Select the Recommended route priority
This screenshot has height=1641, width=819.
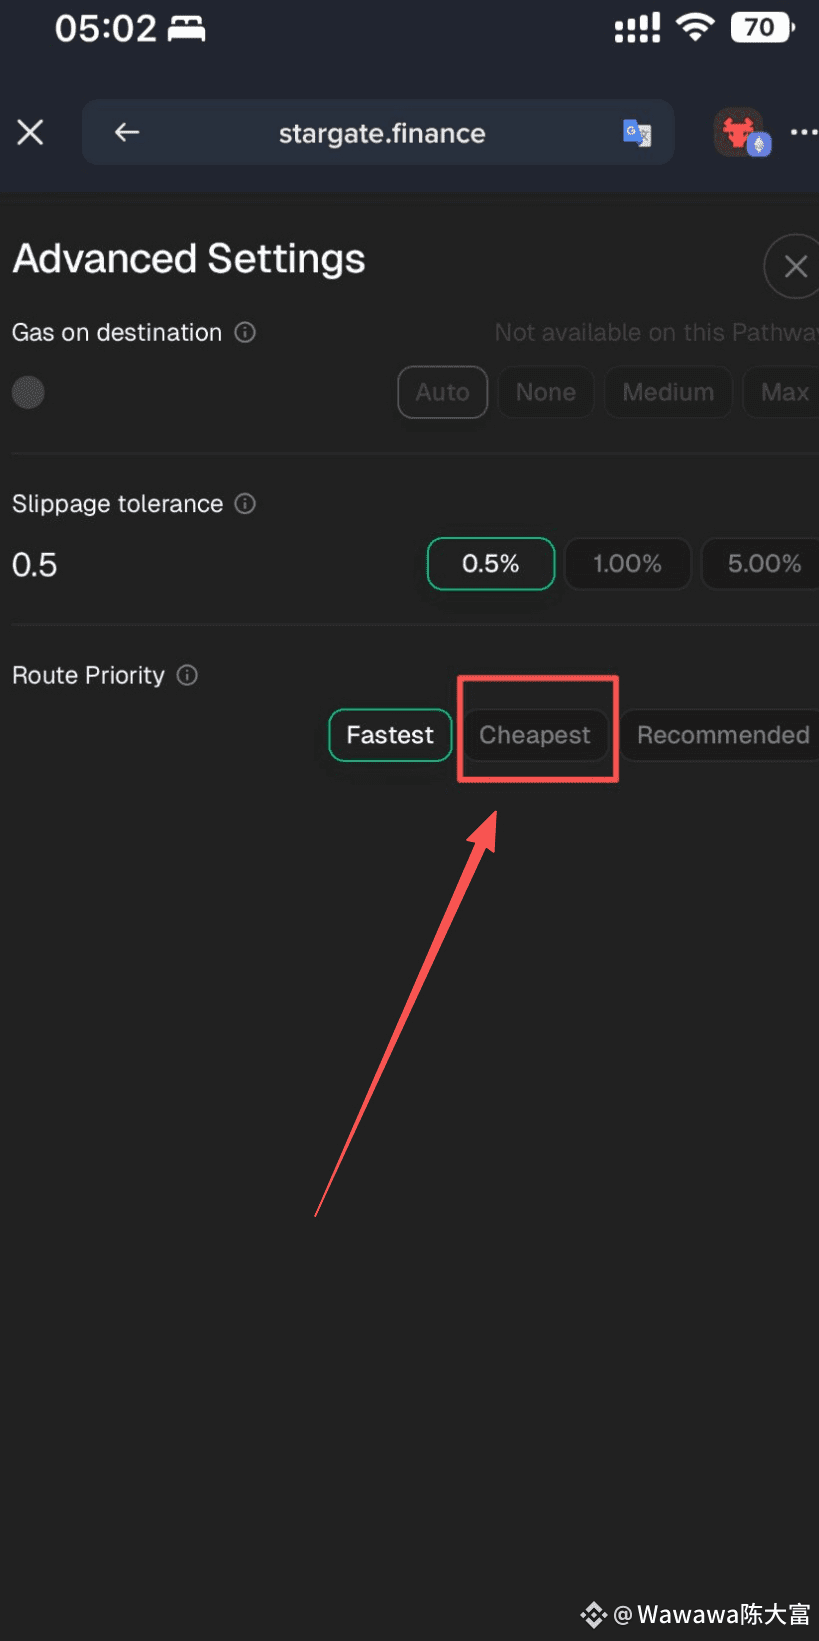(722, 735)
